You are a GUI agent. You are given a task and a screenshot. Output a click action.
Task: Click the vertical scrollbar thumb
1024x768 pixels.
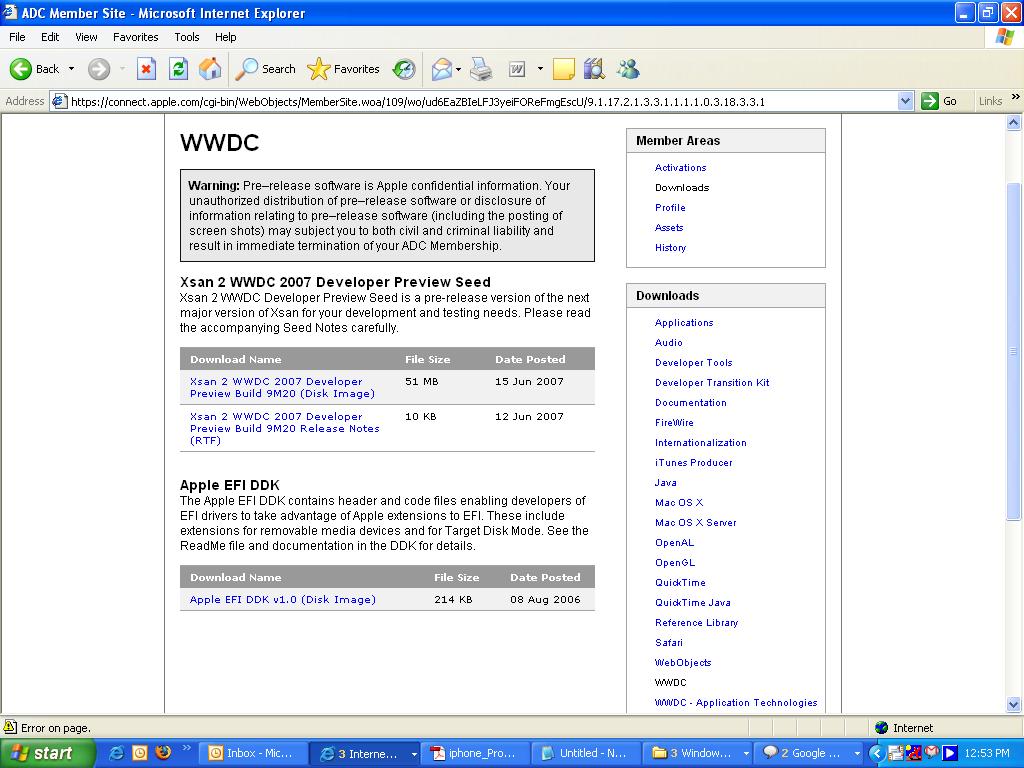(1013, 351)
